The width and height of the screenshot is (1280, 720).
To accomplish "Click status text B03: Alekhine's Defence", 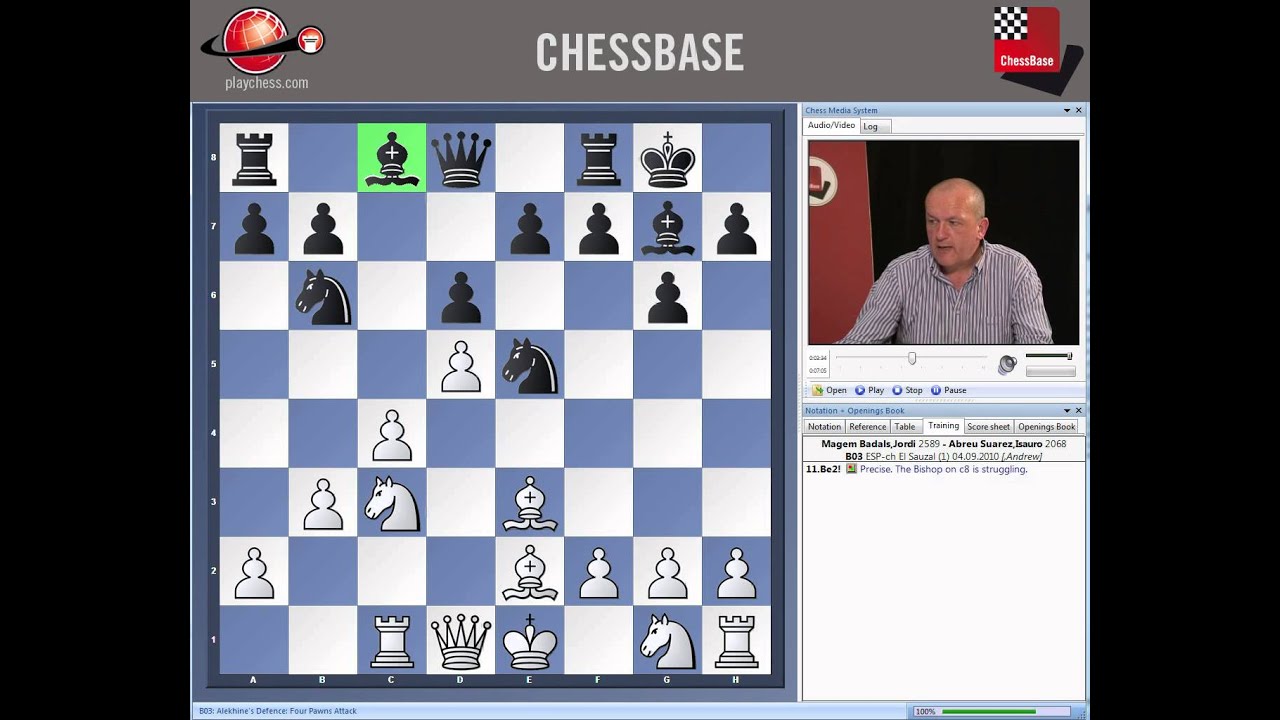I will [277, 711].
